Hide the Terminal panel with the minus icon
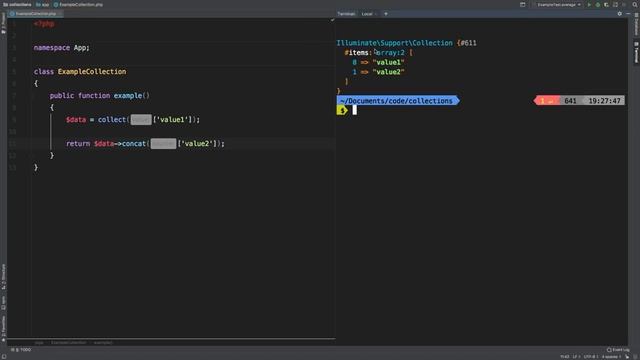Image resolution: width=640 pixels, height=360 pixels. pyautogui.click(x=628, y=13)
